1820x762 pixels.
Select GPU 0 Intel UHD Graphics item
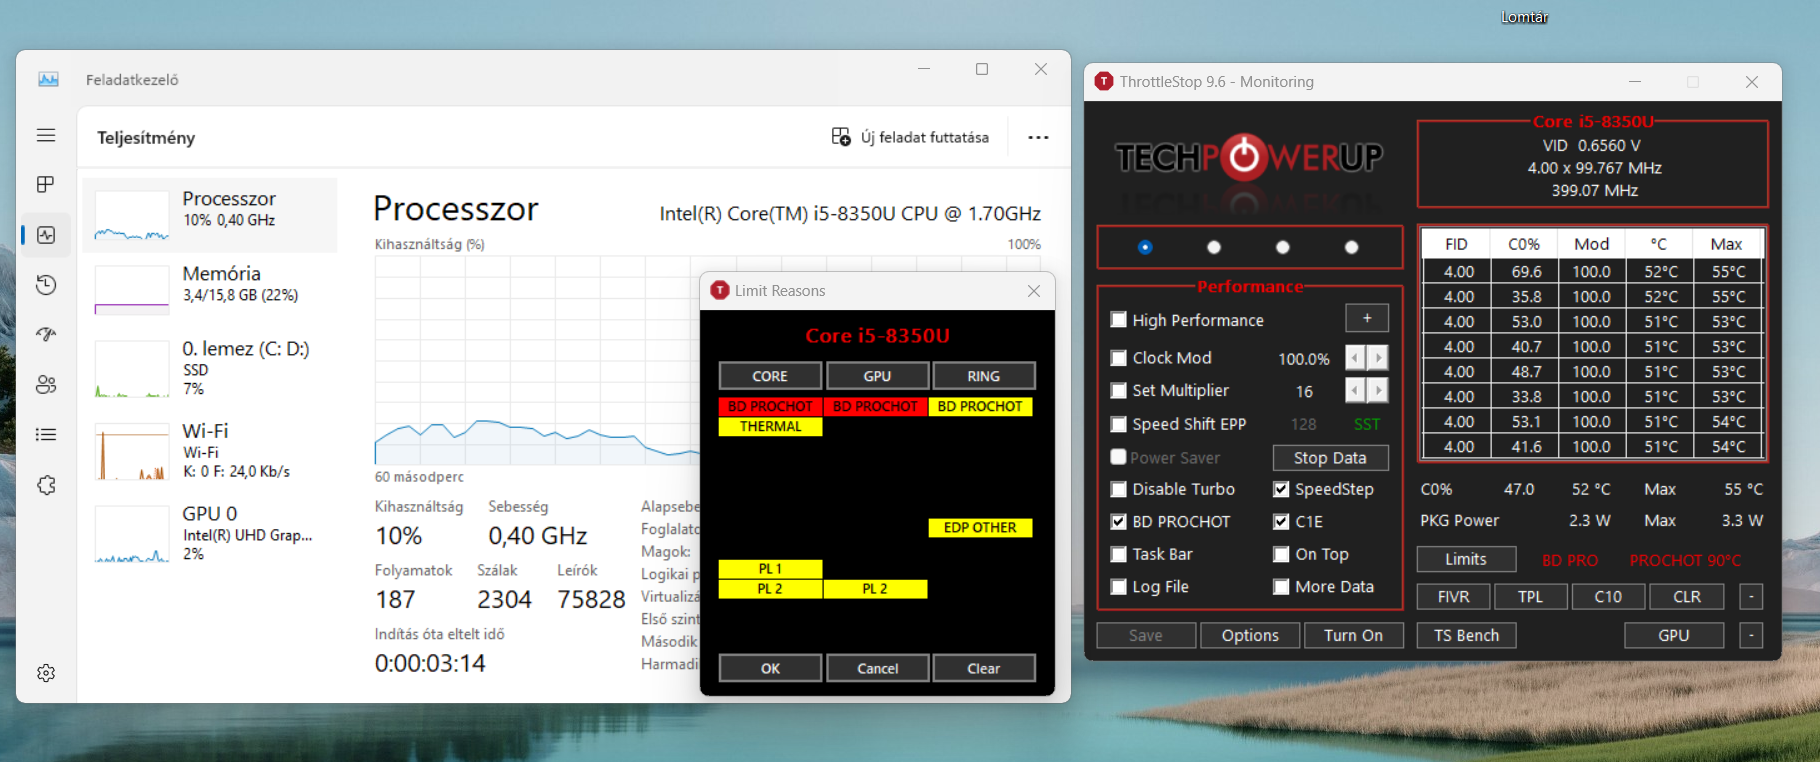210,532
